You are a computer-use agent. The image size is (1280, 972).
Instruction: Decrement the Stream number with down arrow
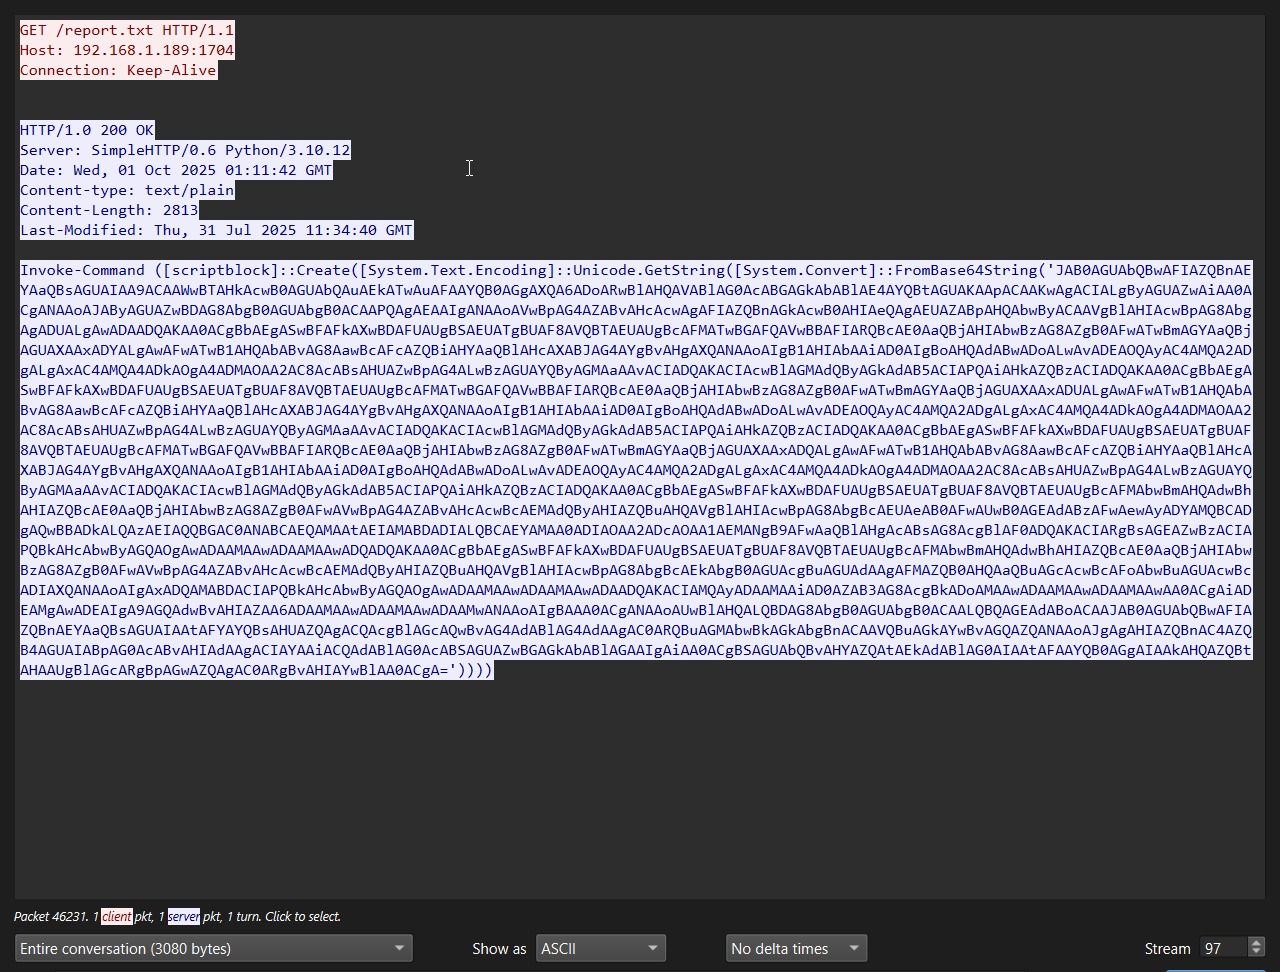[x=1257, y=954]
